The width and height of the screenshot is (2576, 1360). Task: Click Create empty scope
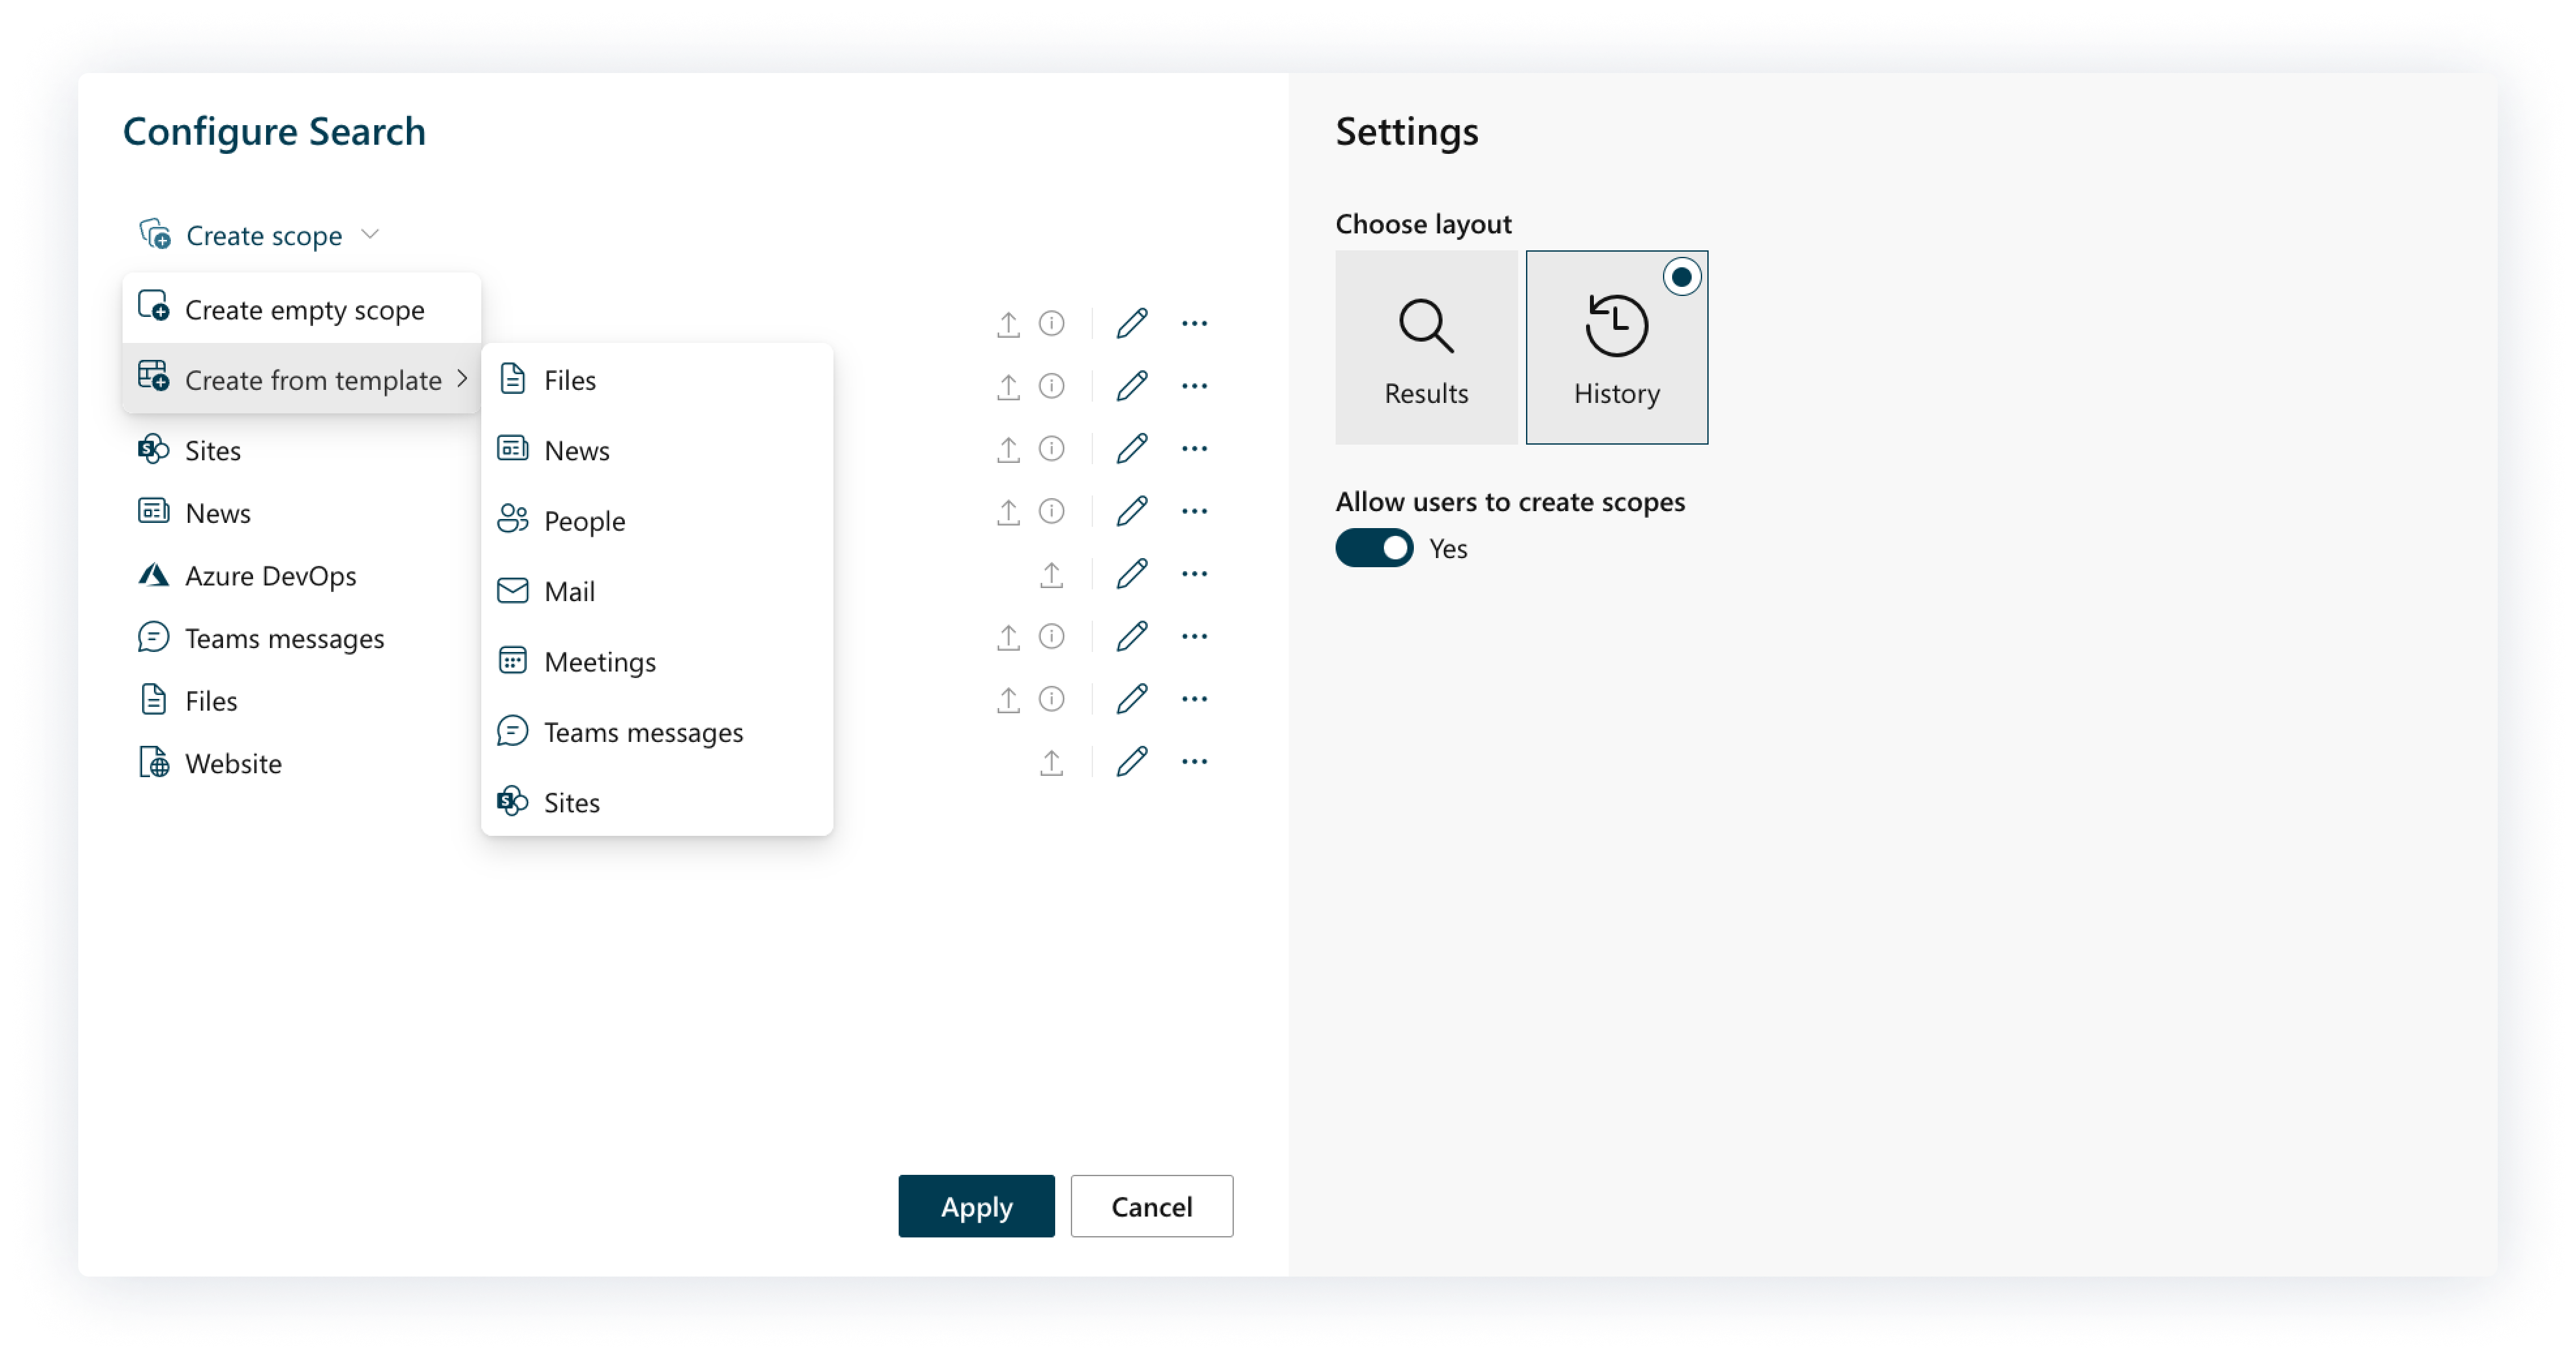tap(304, 310)
